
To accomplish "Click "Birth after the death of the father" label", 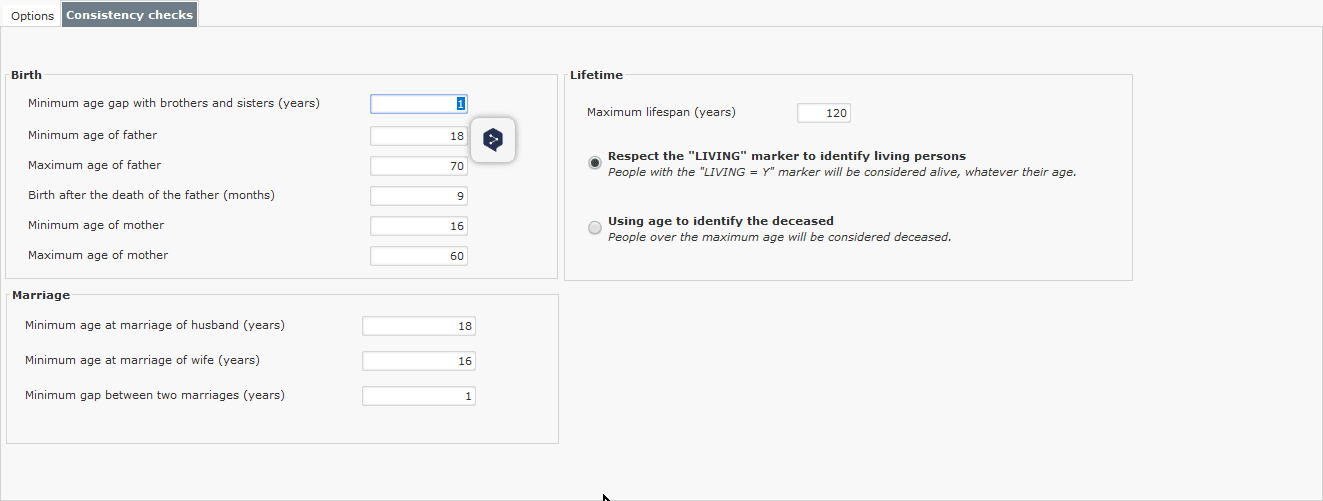I will tap(151, 195).
